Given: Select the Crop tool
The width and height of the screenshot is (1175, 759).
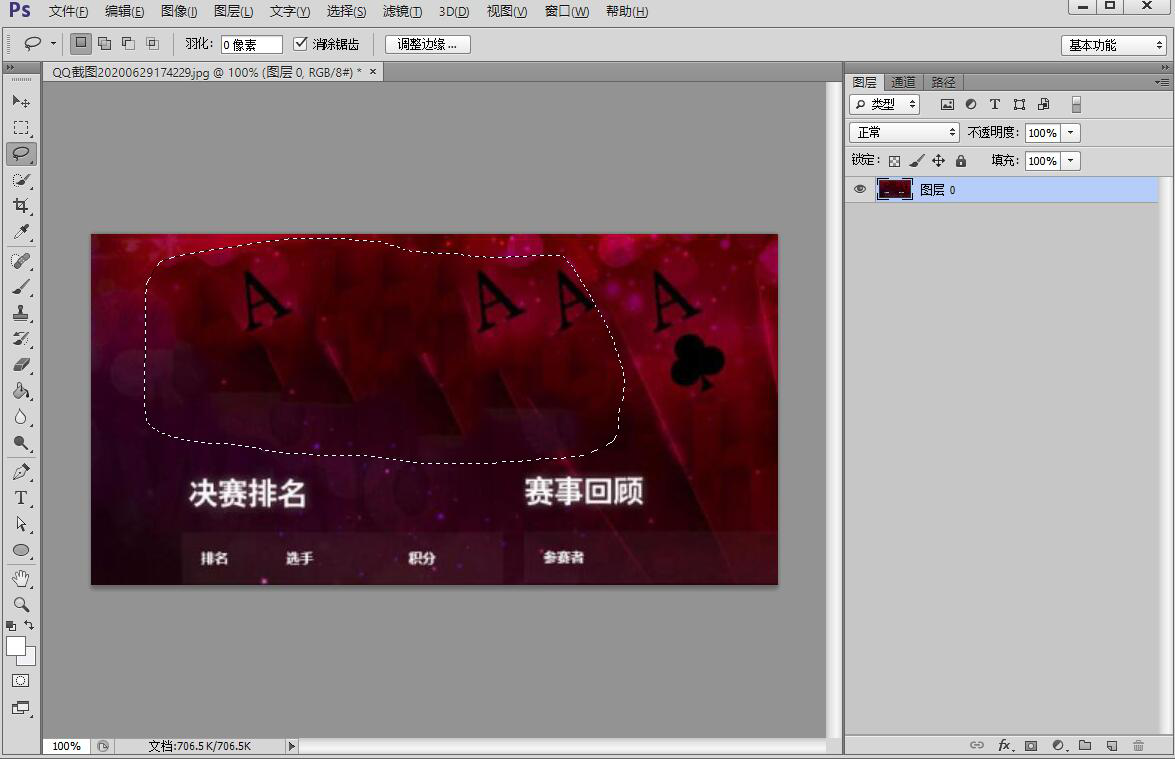Looking at the screenshot, I should tap(21, 206).
